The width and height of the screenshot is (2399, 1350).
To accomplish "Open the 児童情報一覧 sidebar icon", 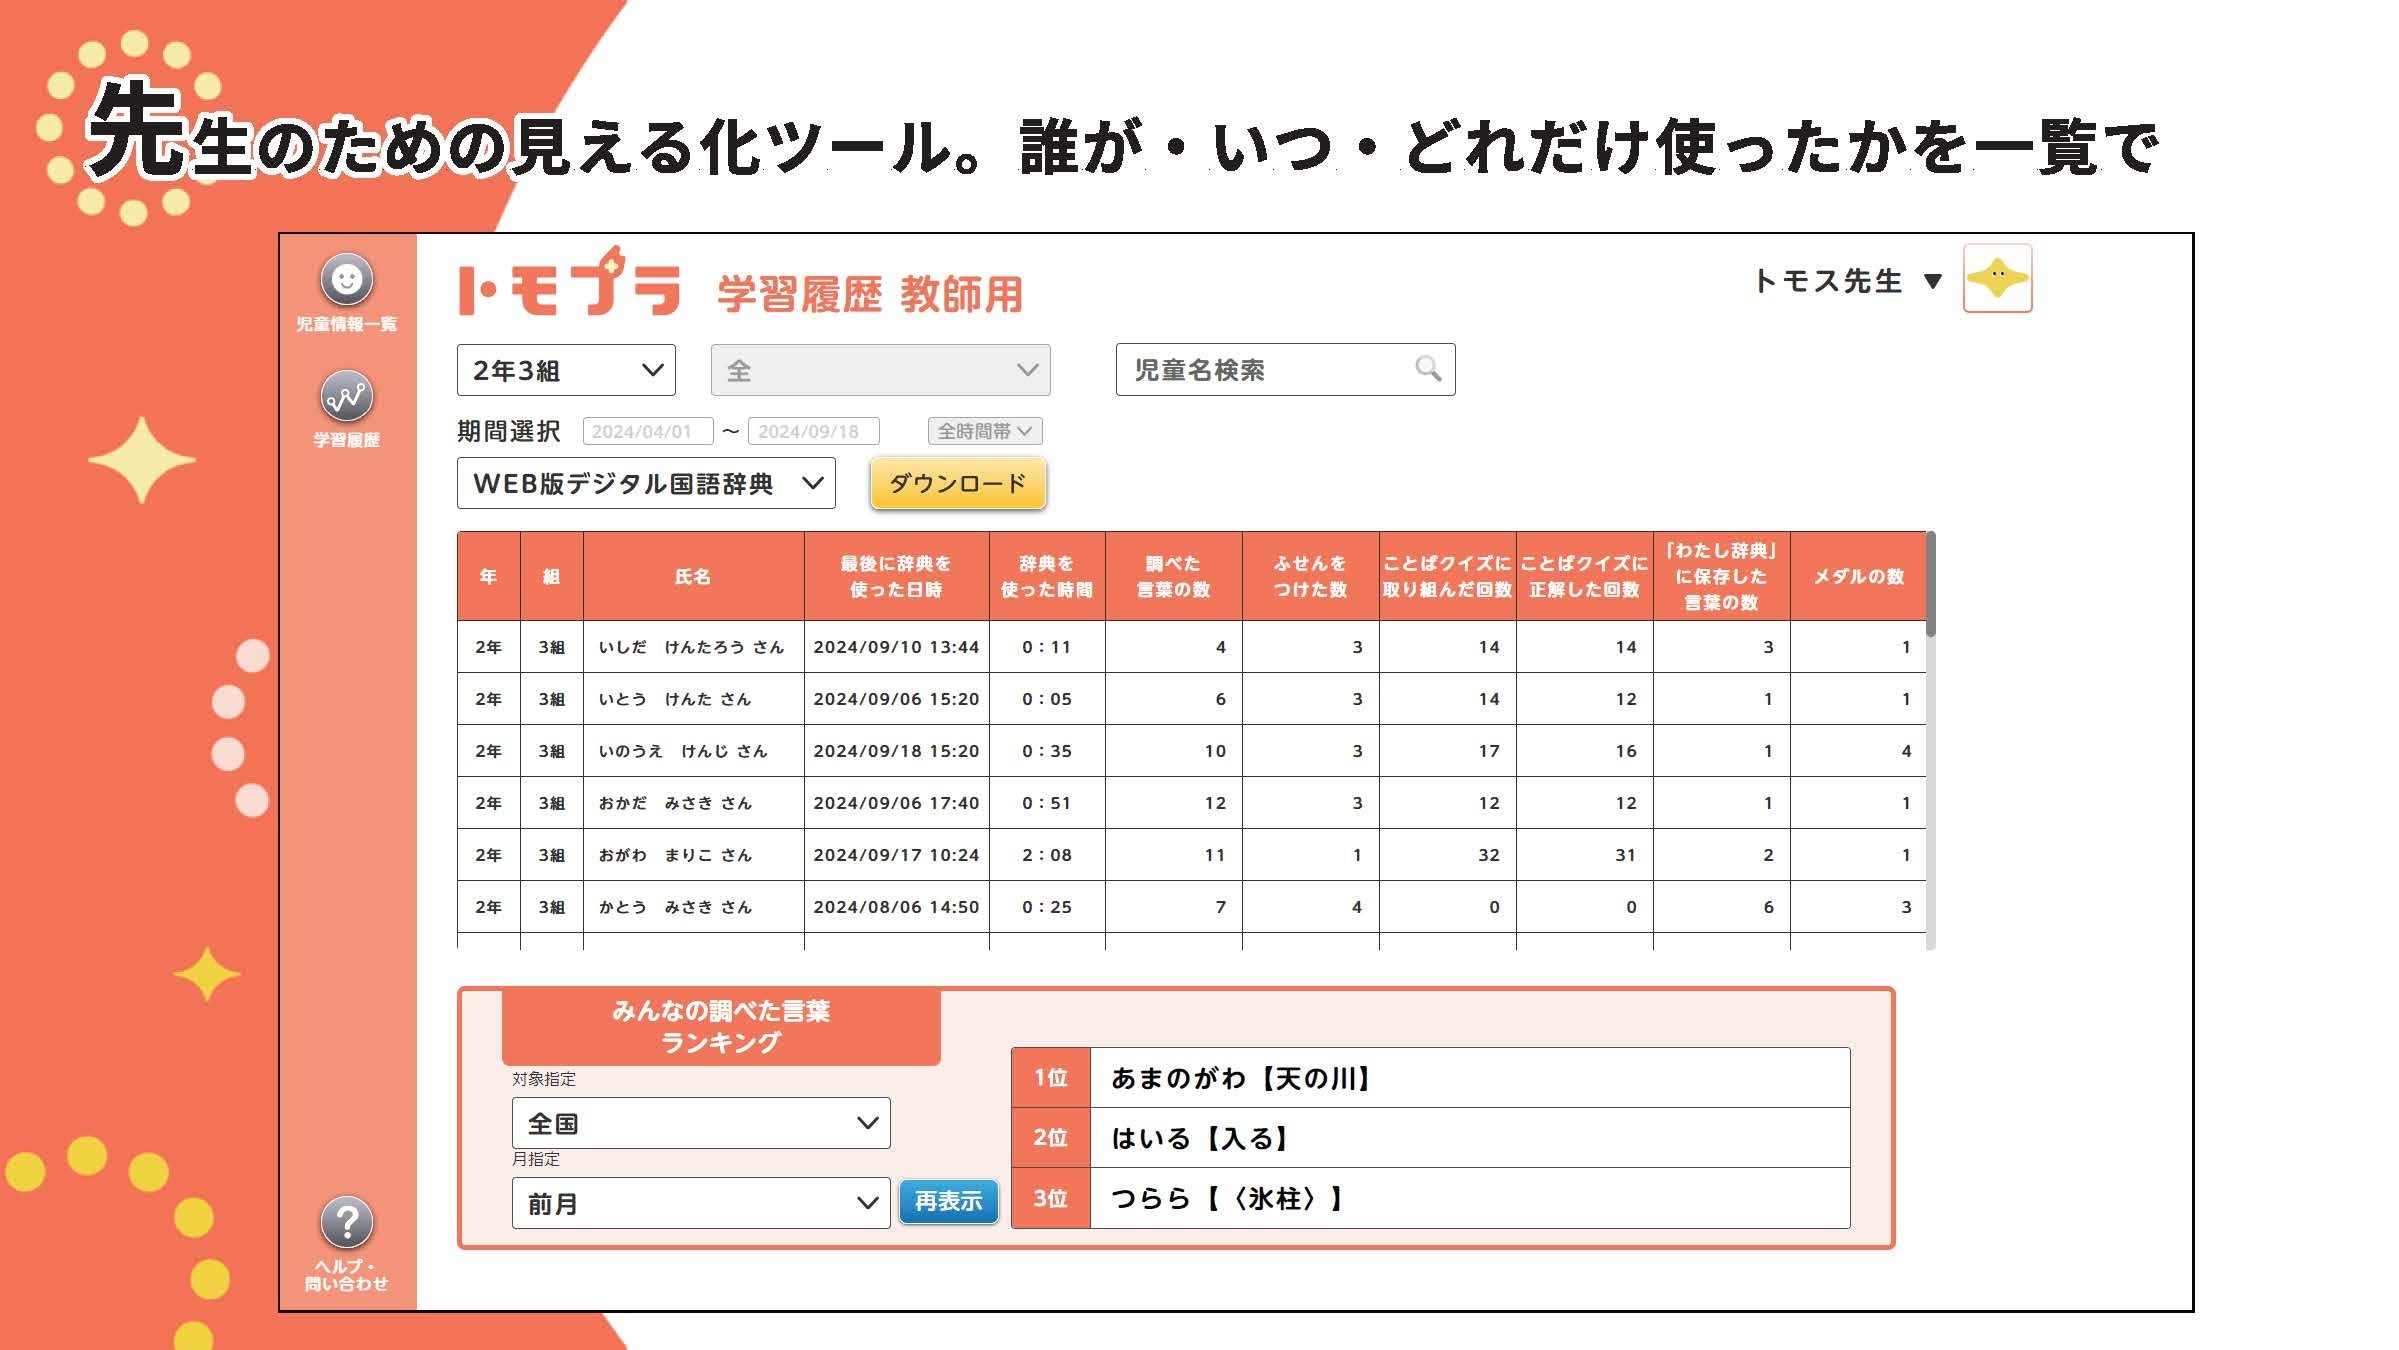I will [x=346, y=280].
